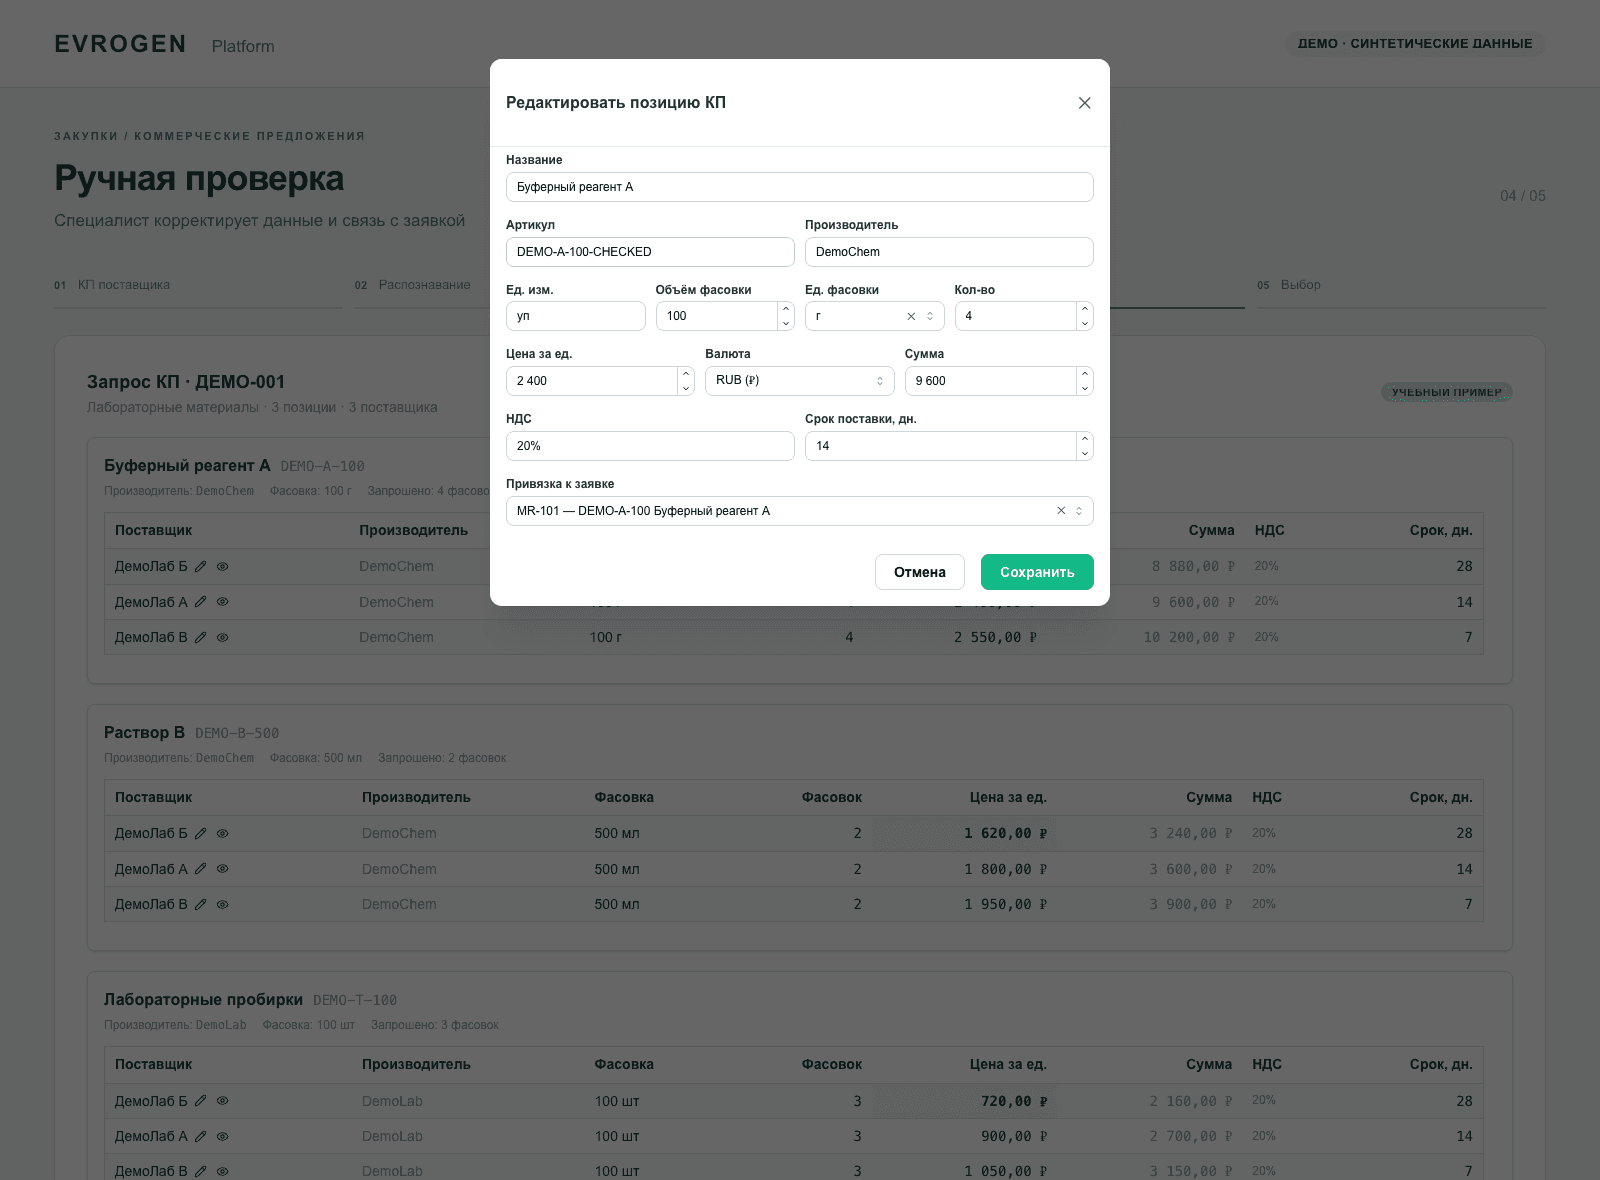Screen dimensions: 1600x1180
Task: Edit ДемоЛаб В row in Лабораторные пробирки
Action: (200, 1171)
